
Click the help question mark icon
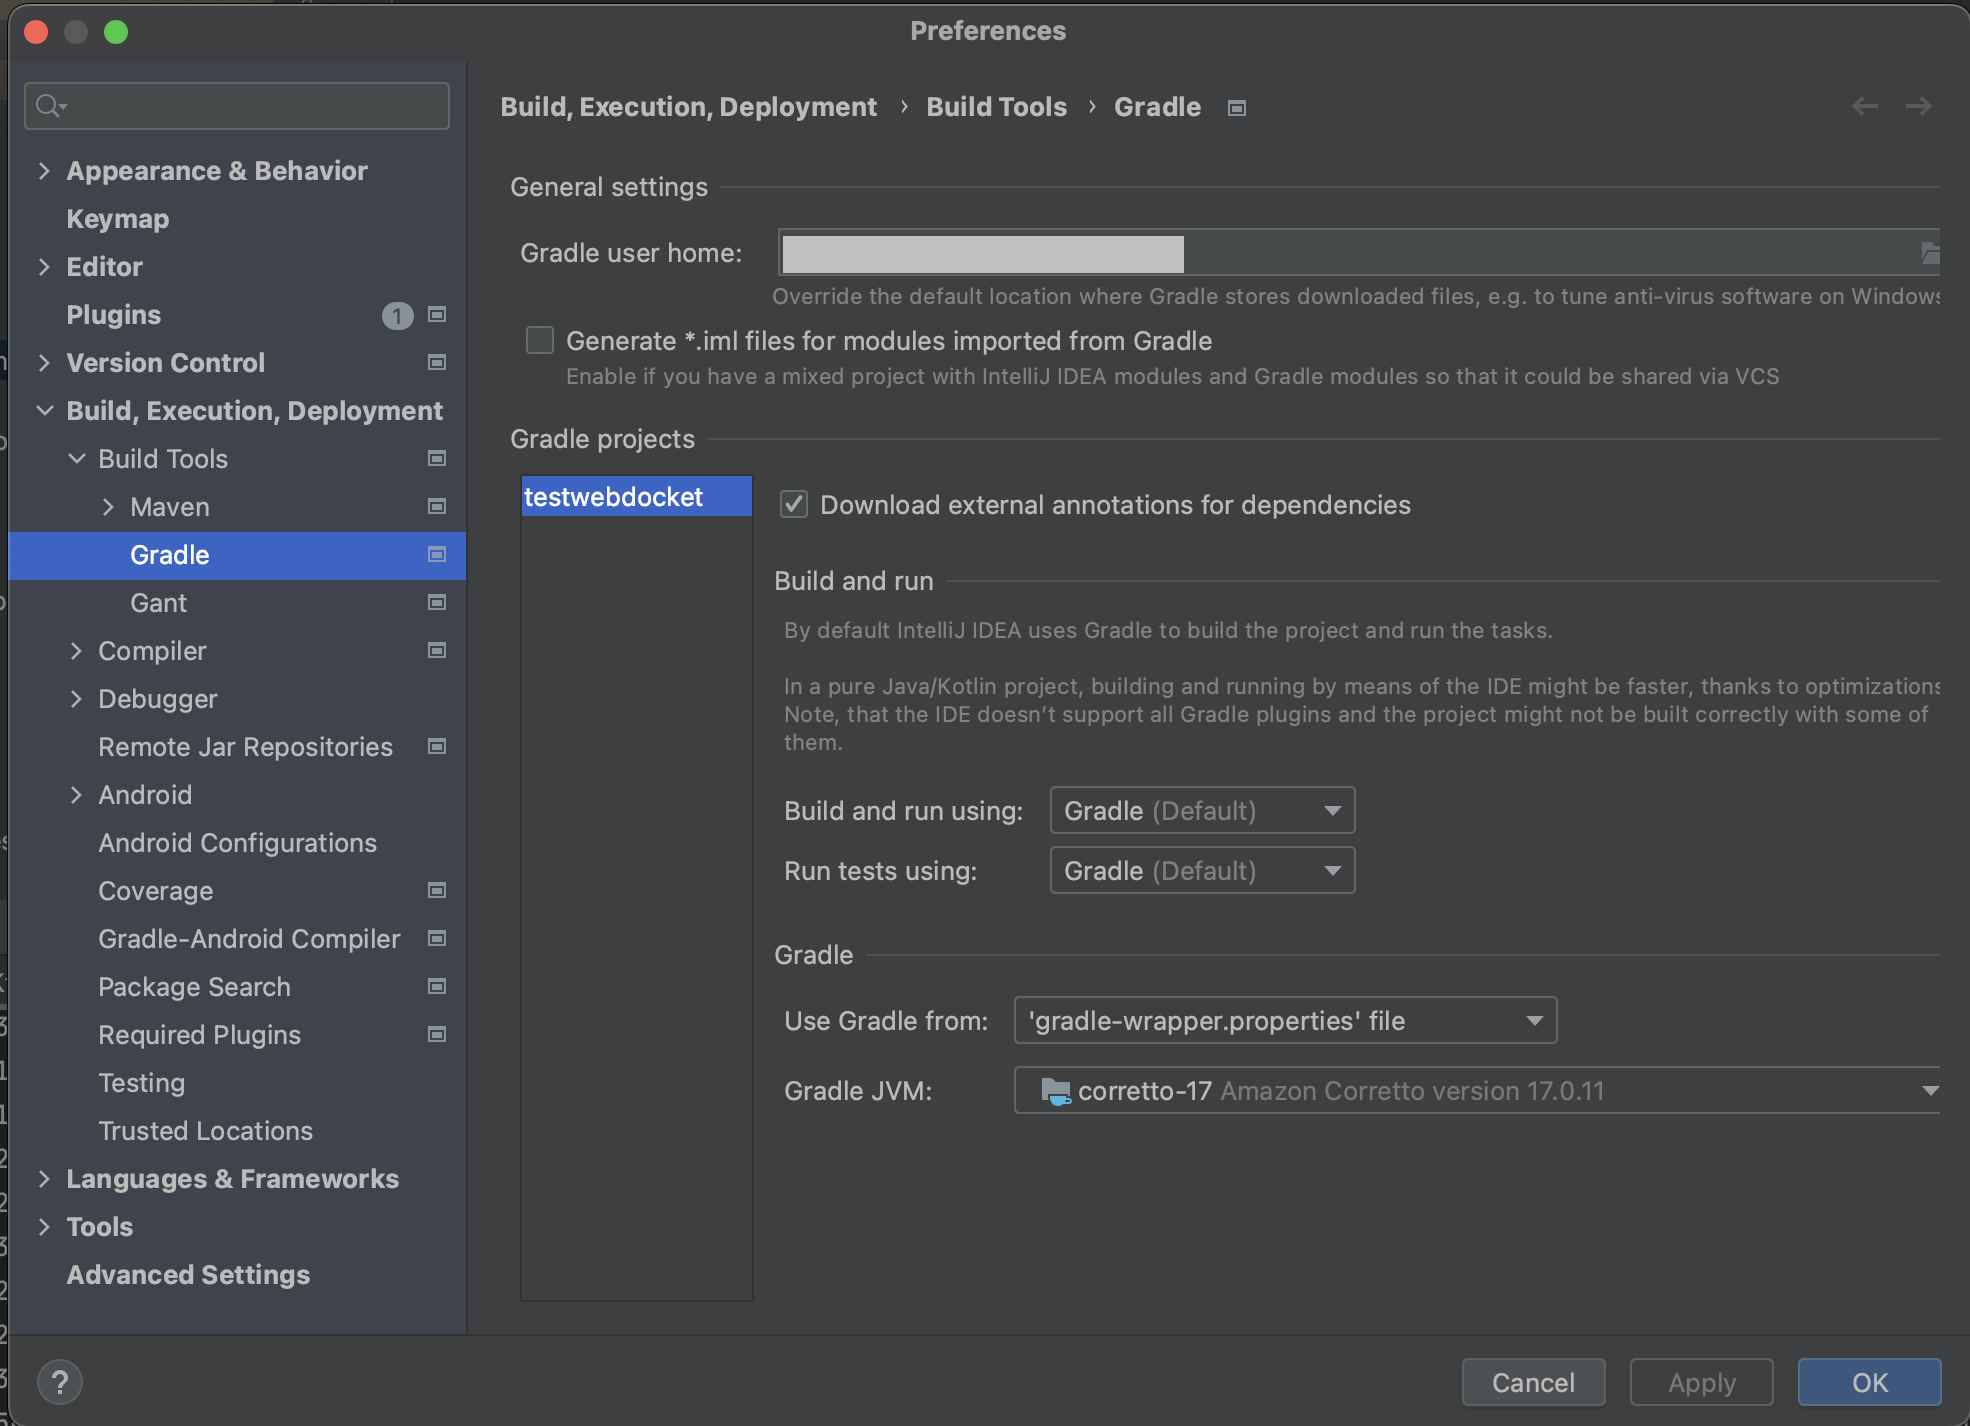pos(59,1382)
